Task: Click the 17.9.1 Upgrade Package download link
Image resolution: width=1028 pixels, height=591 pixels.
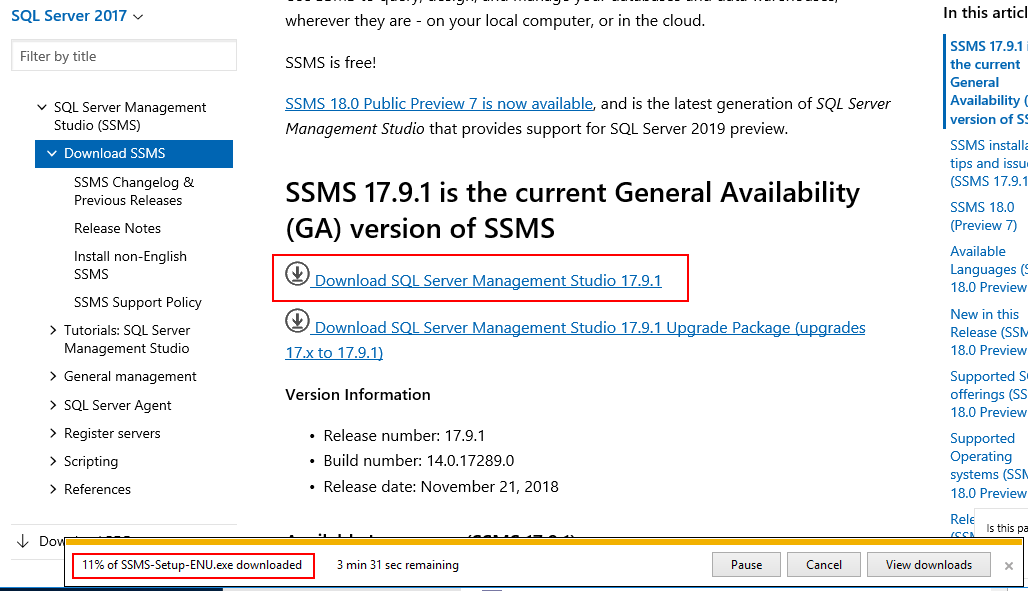Action: (575, 340)
